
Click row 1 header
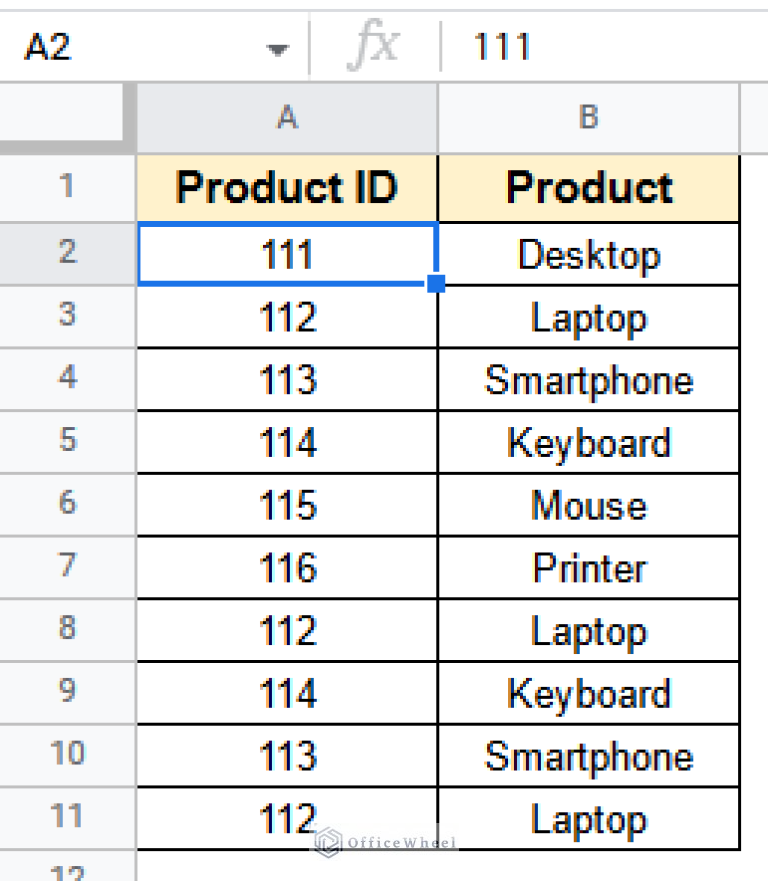point(65,187)
